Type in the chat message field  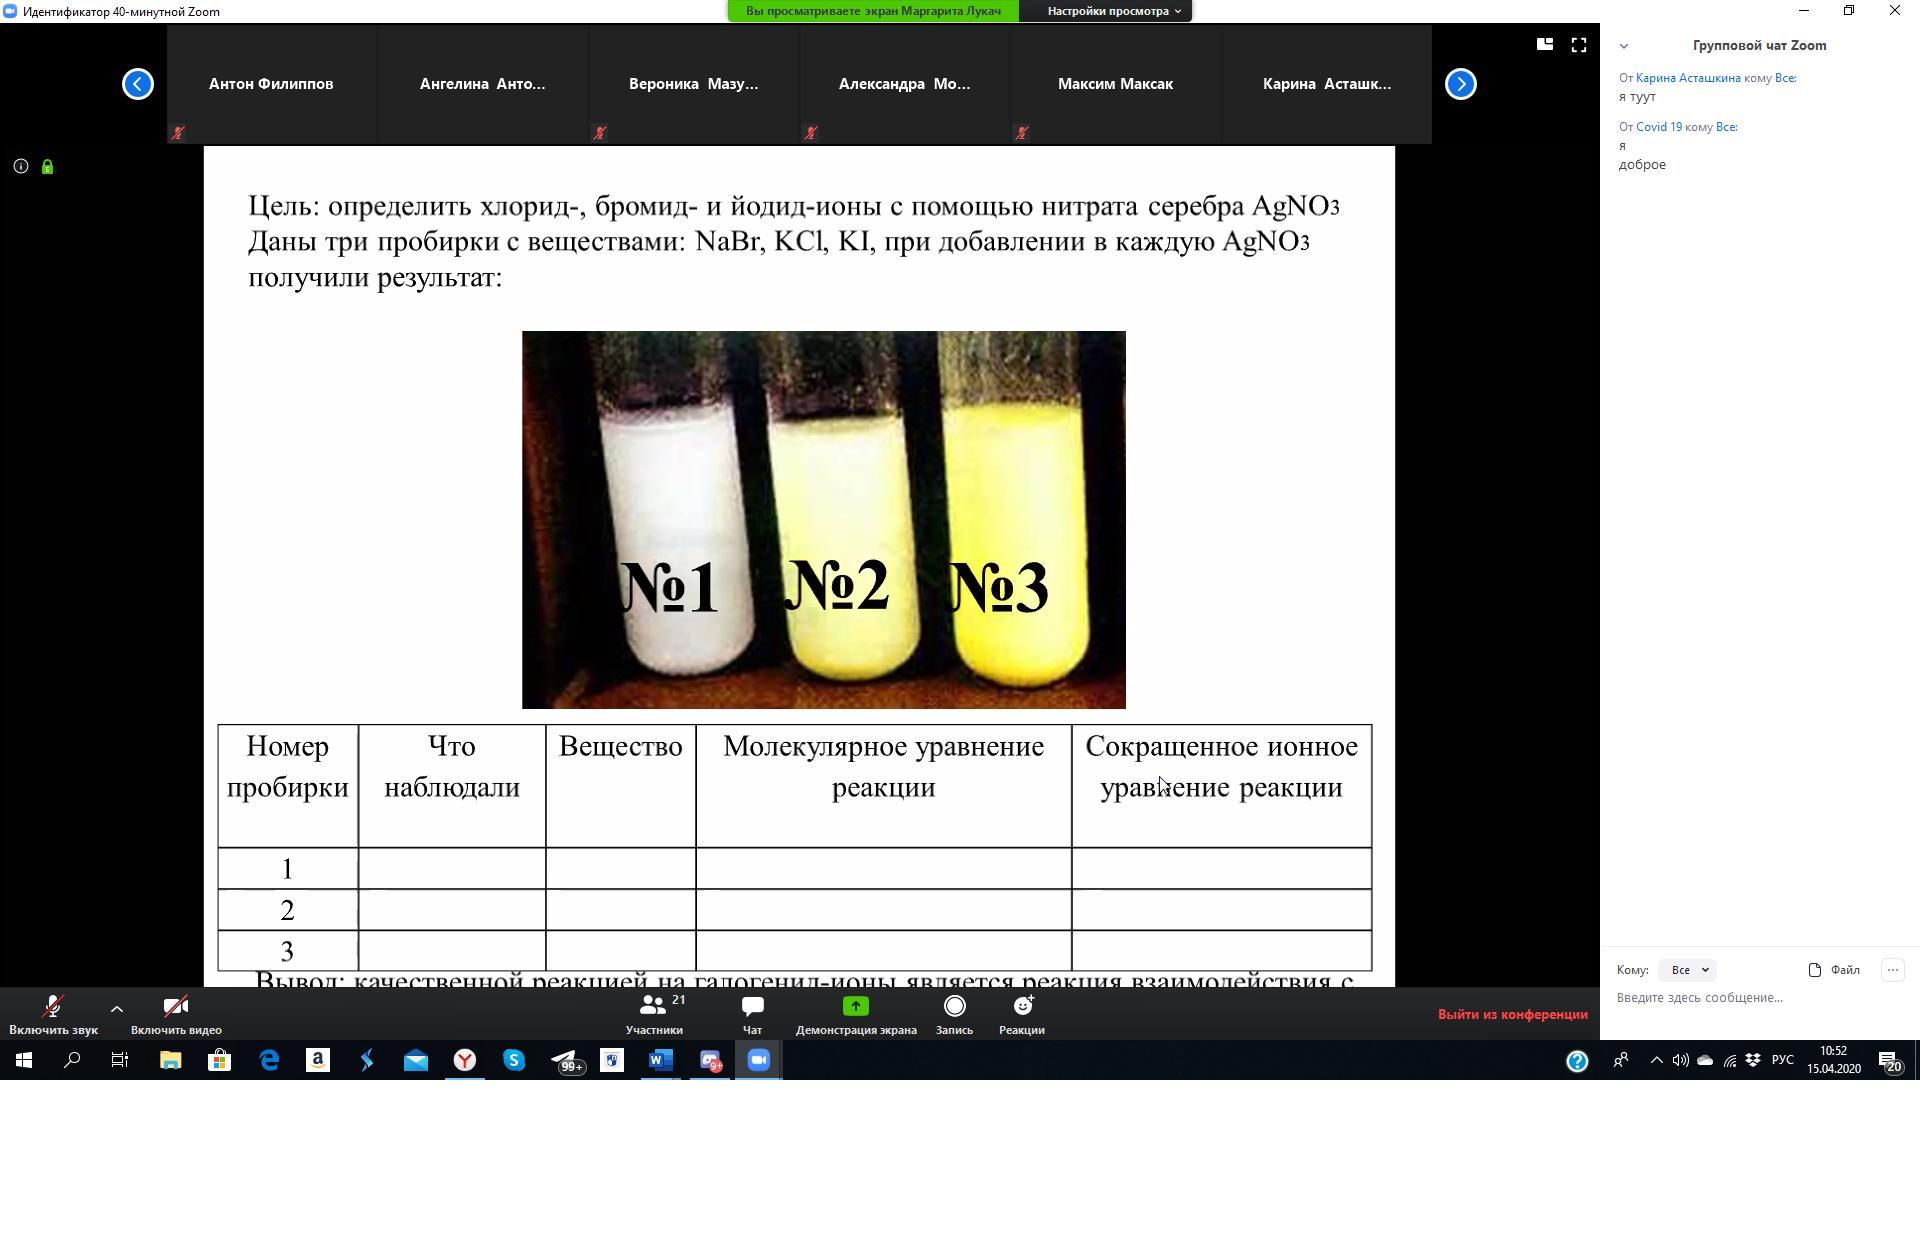coord(1750,998)
